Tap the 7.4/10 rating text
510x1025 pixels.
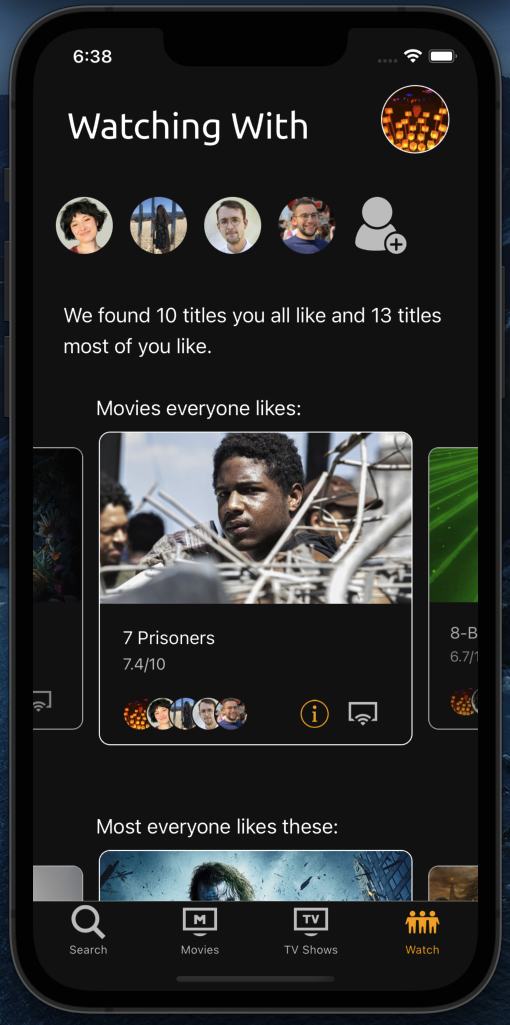[144, 665]
